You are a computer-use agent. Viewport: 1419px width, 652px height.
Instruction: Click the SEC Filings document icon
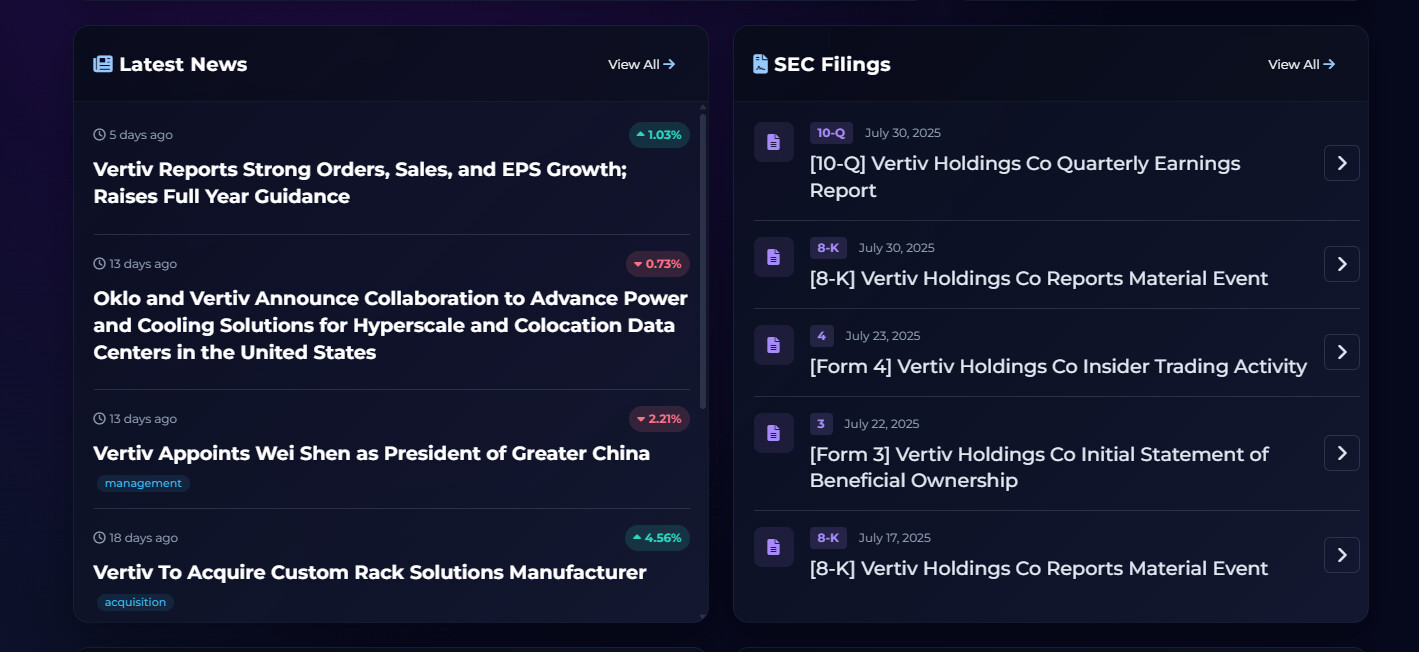click(x=761, y=64)
